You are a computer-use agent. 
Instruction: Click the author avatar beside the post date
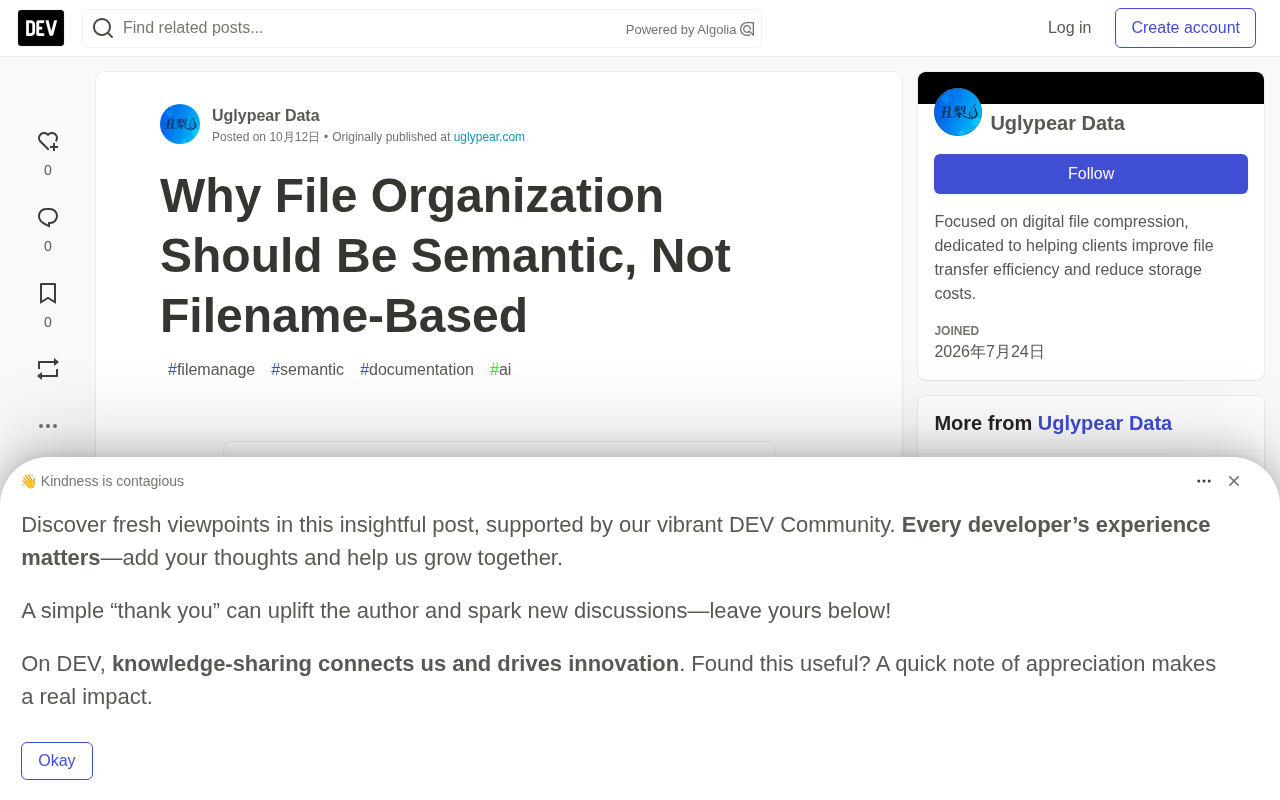[x=180, y=124]
